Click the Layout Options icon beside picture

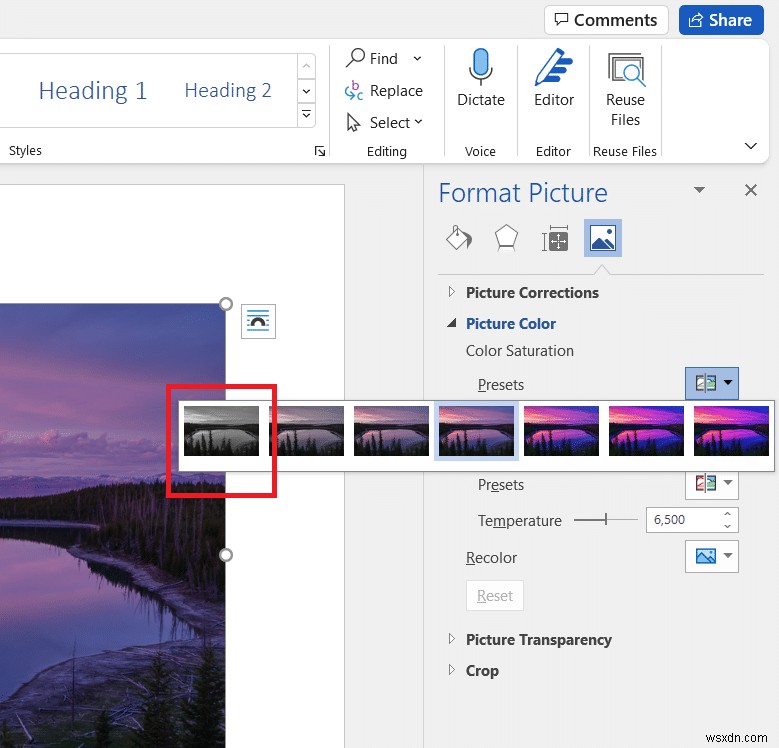(x=258, y=321)
